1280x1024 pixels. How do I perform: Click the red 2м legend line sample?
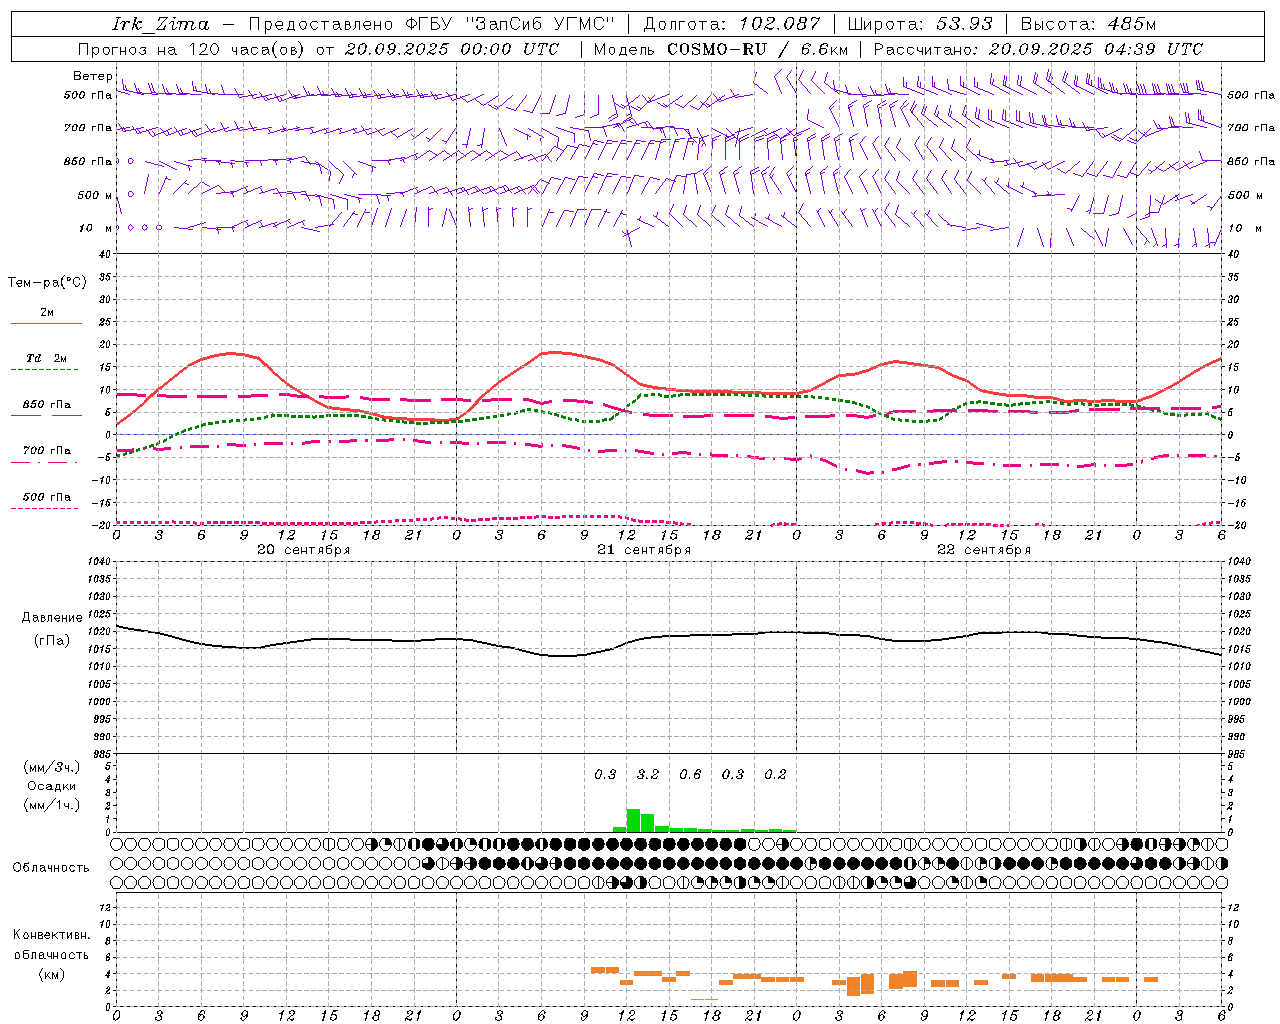pos(46,324)
